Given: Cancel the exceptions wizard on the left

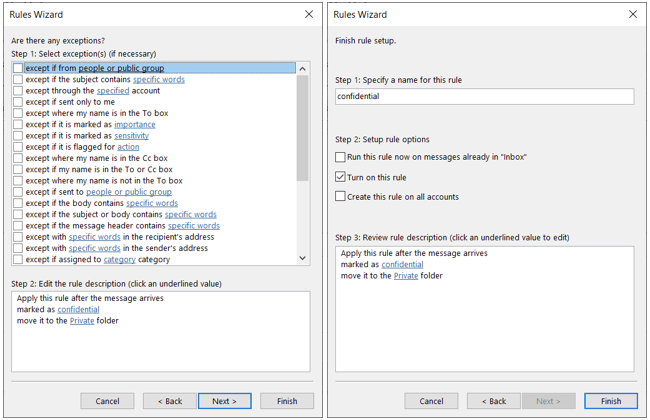Looking at the screenshot, I should [x=107, y=401].
